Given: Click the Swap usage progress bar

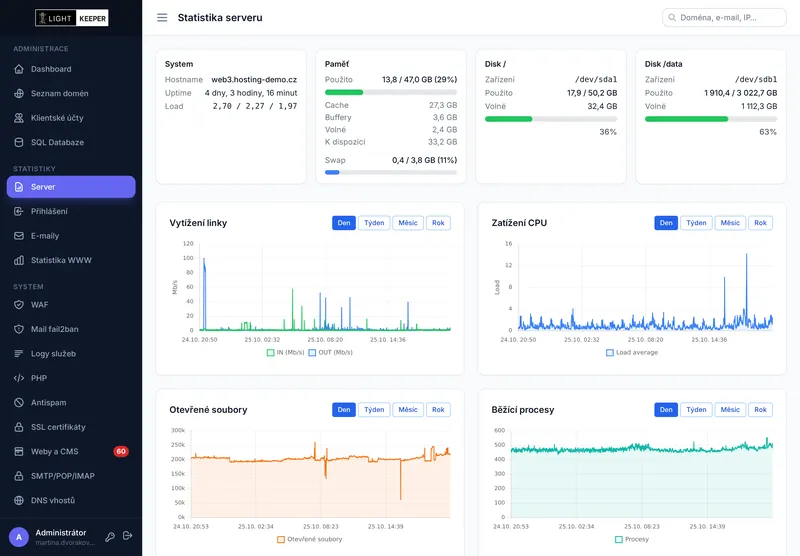Looking at the screenshot, I should [391, 172].
